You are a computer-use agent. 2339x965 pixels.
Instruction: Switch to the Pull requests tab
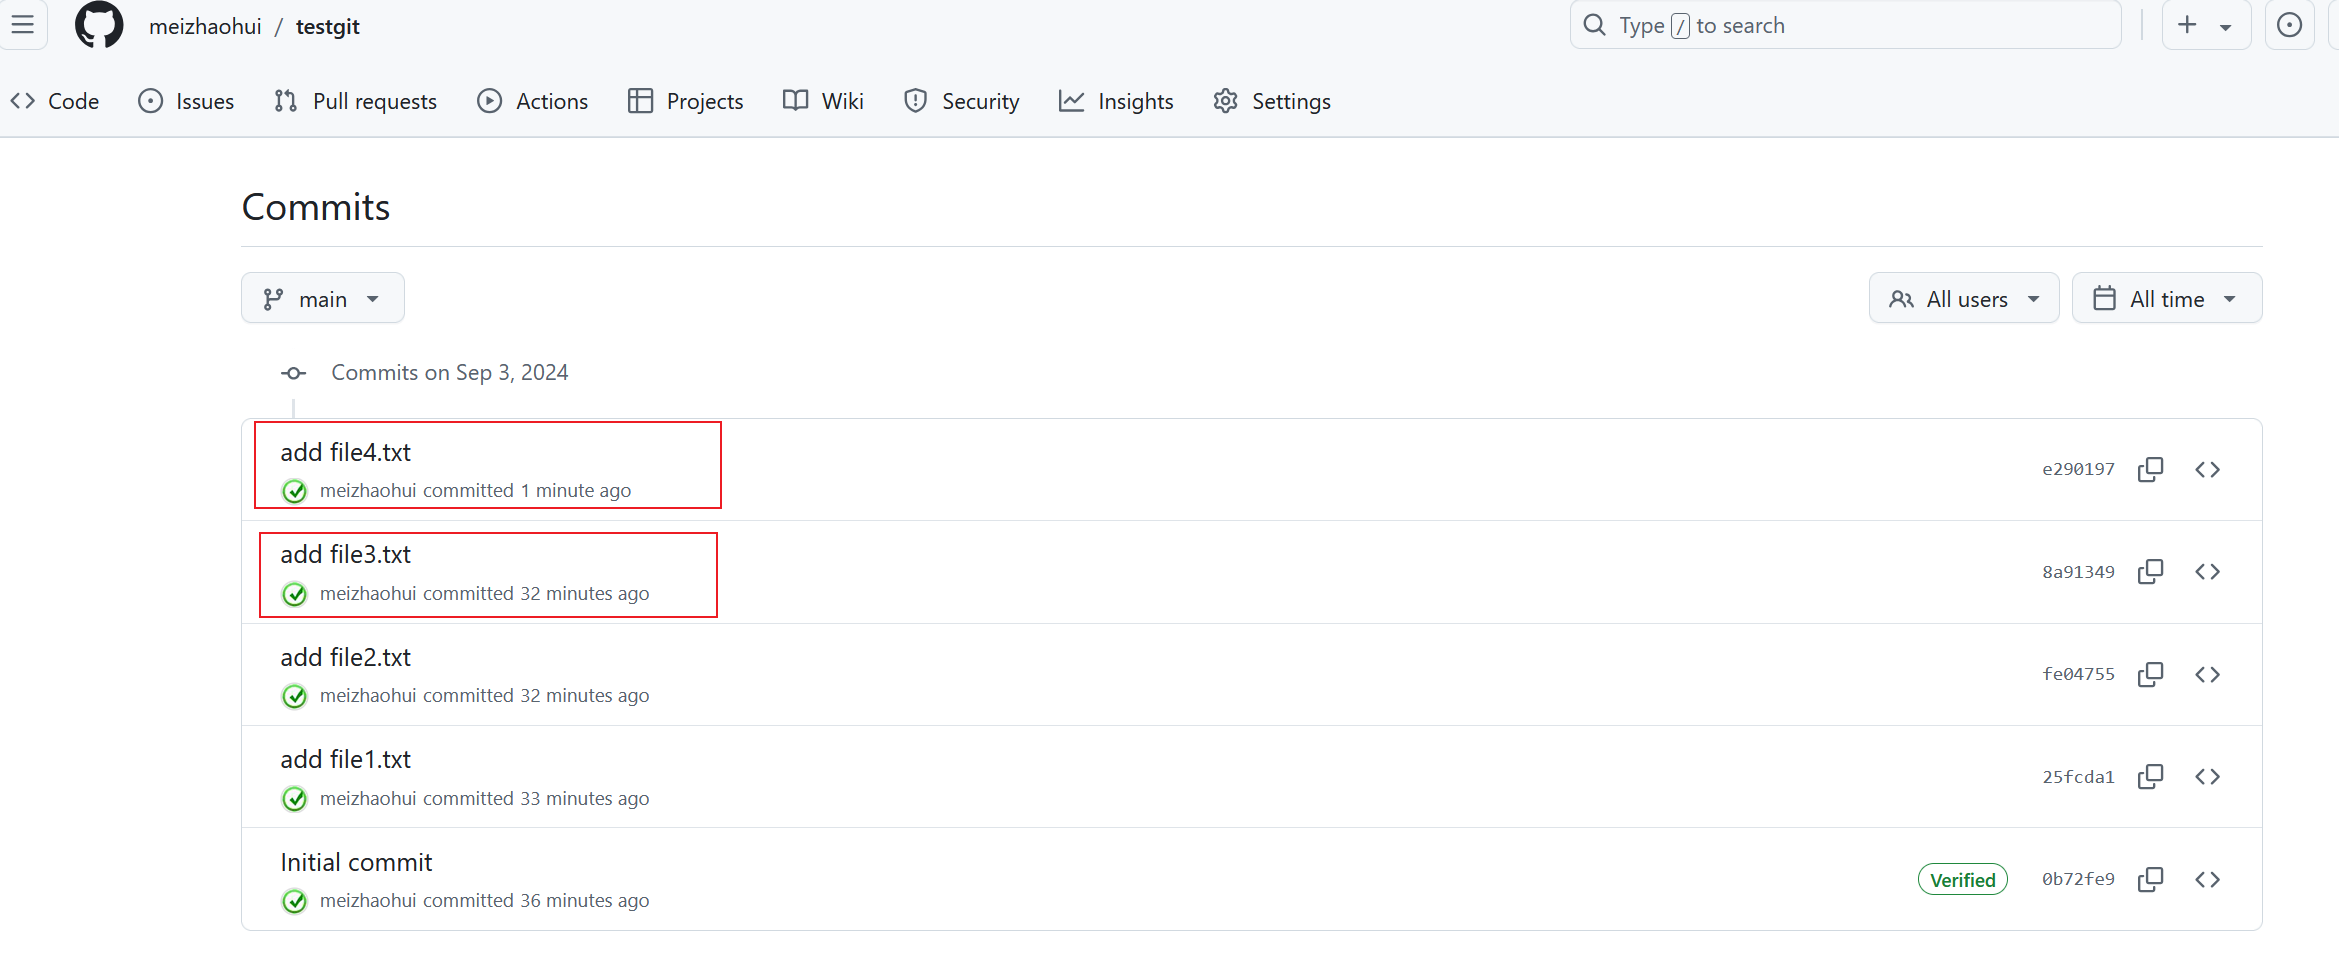click(356, 101)
